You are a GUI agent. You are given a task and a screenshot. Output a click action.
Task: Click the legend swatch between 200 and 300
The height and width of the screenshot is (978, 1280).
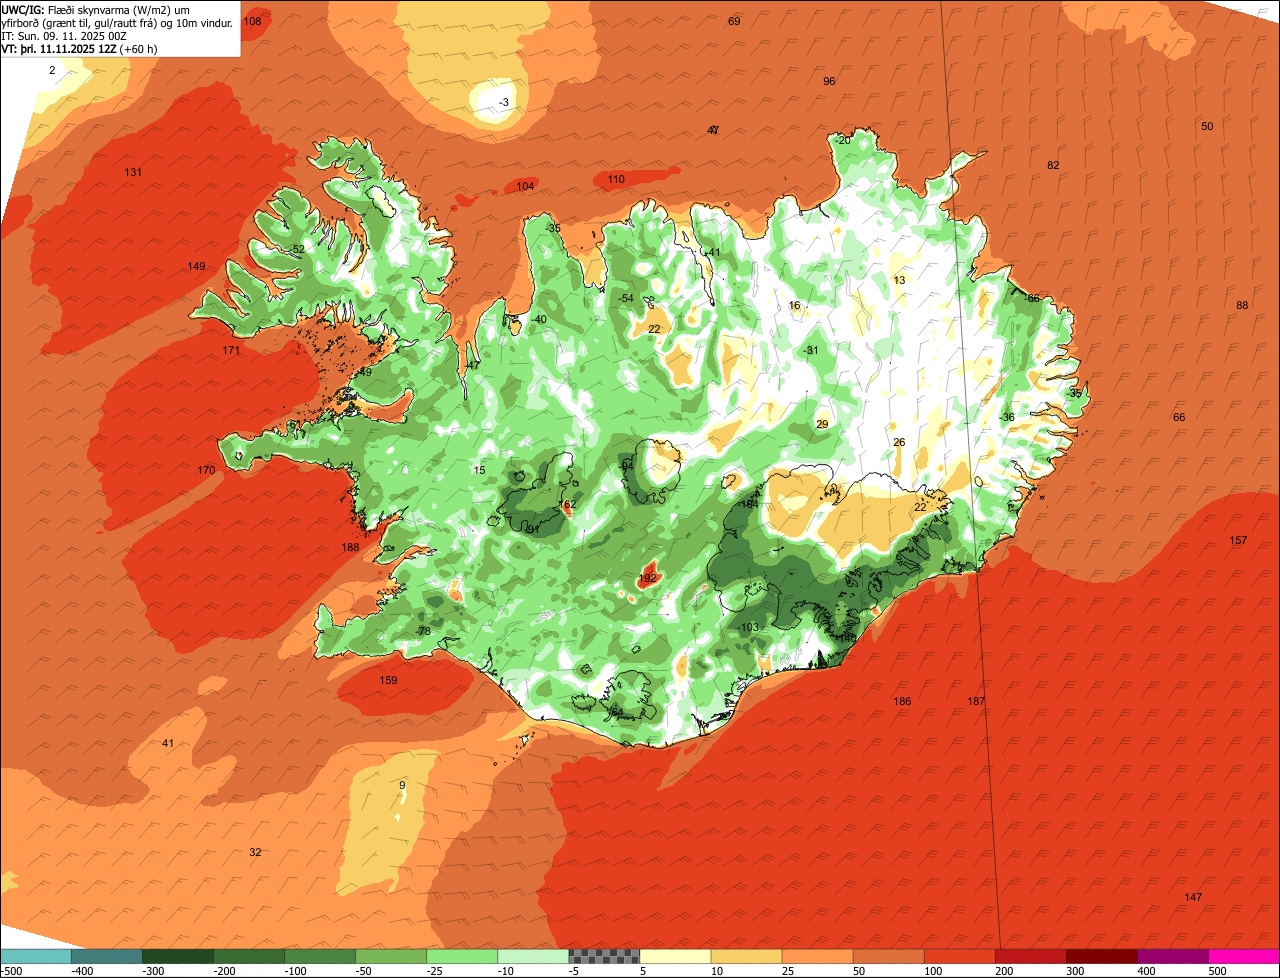point(1030,956)
